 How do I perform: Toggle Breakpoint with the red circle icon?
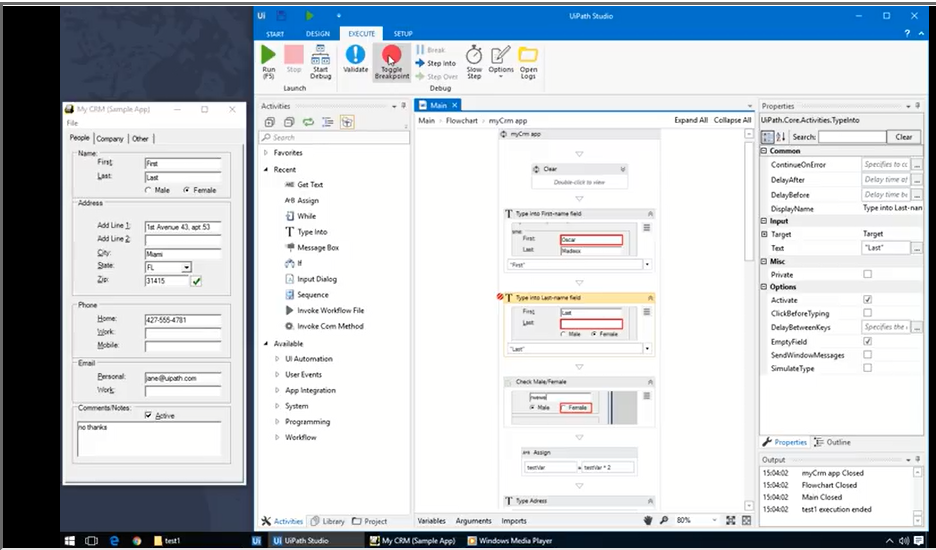[391, 55]
